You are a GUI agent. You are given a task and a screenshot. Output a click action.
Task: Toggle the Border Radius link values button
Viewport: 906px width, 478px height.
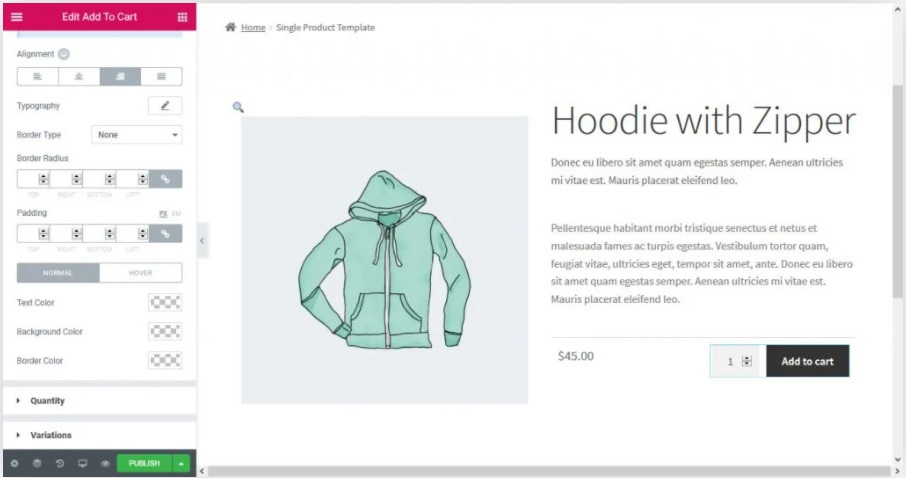tap(165, 179)
